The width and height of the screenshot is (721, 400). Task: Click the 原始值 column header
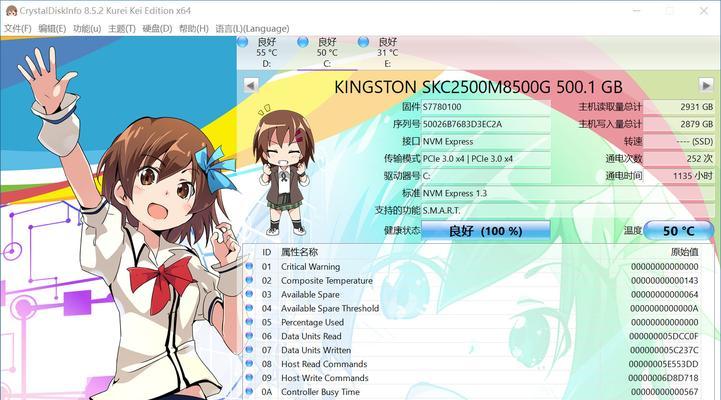685,252
